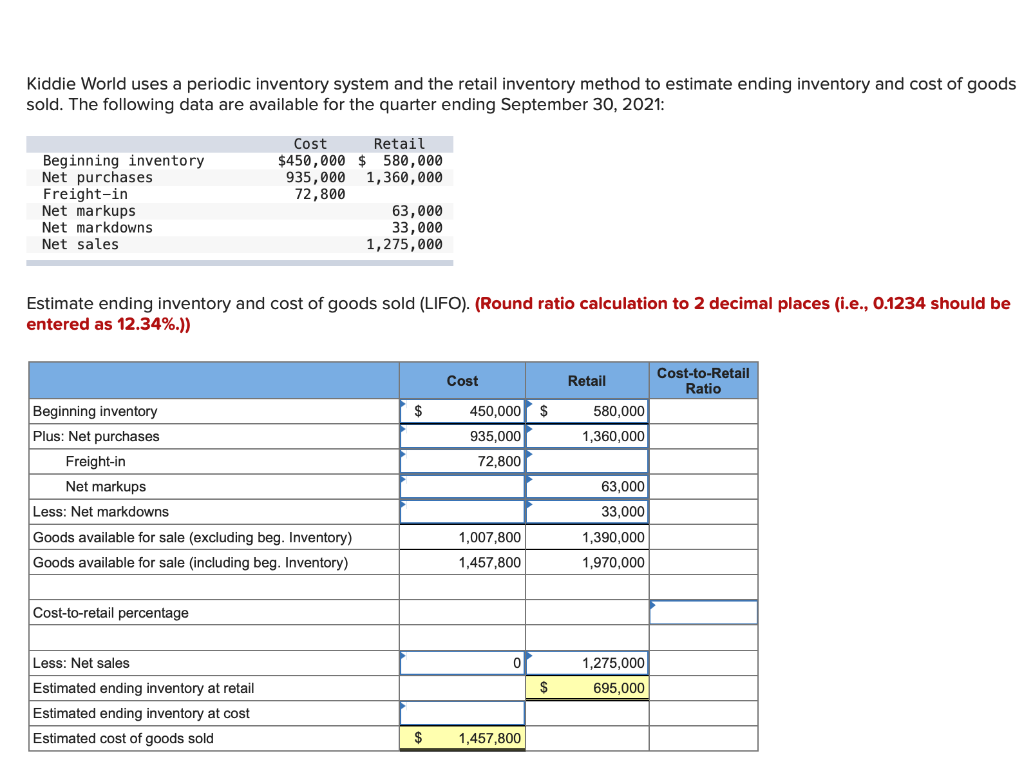
Task: Click the 1,970,000 goods available retail cell
Action: tap(587, 562)
